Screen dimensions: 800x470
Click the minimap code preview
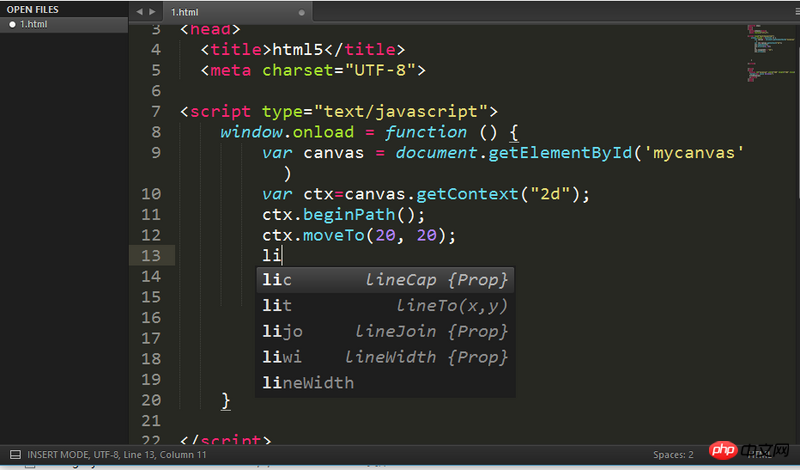tap(770, 53)
